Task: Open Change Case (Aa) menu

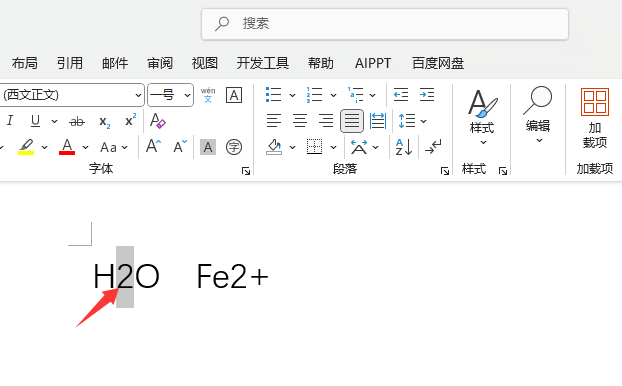Action: (x=114, y=148)
